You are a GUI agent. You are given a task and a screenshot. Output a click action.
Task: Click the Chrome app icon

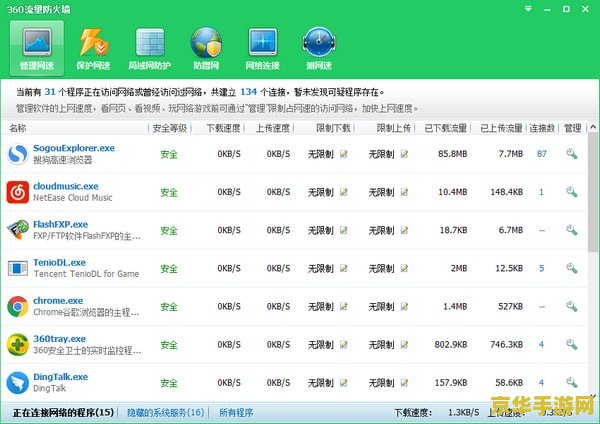(18, 307)
